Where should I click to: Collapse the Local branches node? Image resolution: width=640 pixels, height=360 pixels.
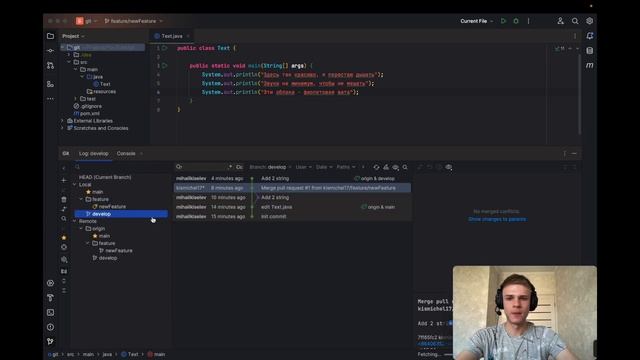75,184
